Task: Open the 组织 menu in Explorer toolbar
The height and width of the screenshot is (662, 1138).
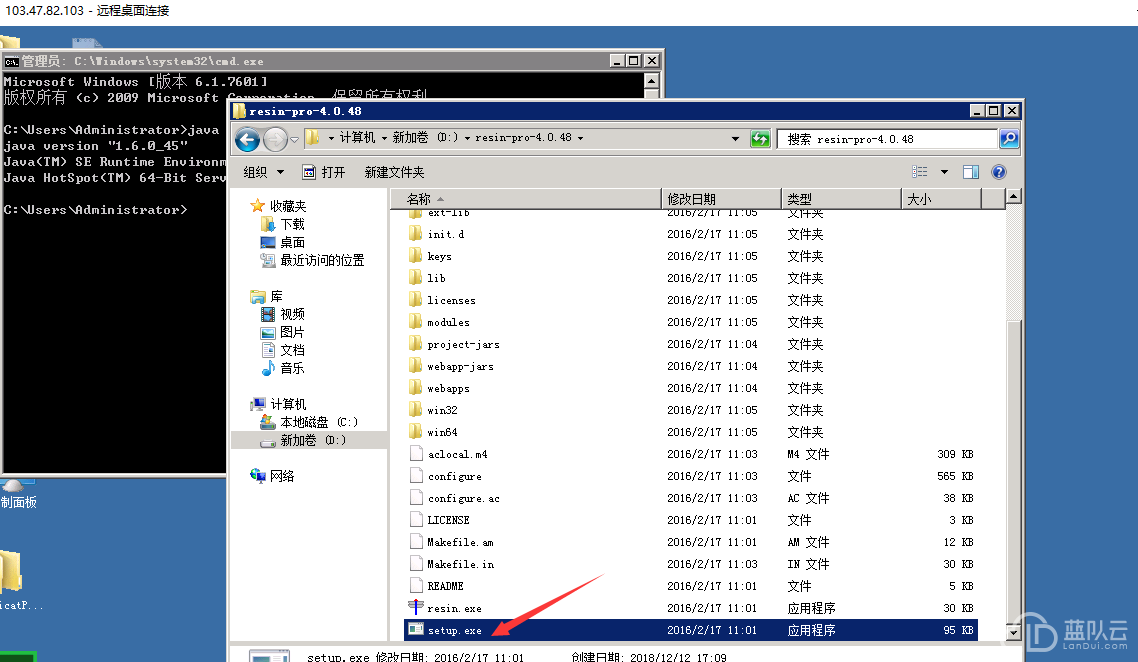Action: tap(263, 172)
